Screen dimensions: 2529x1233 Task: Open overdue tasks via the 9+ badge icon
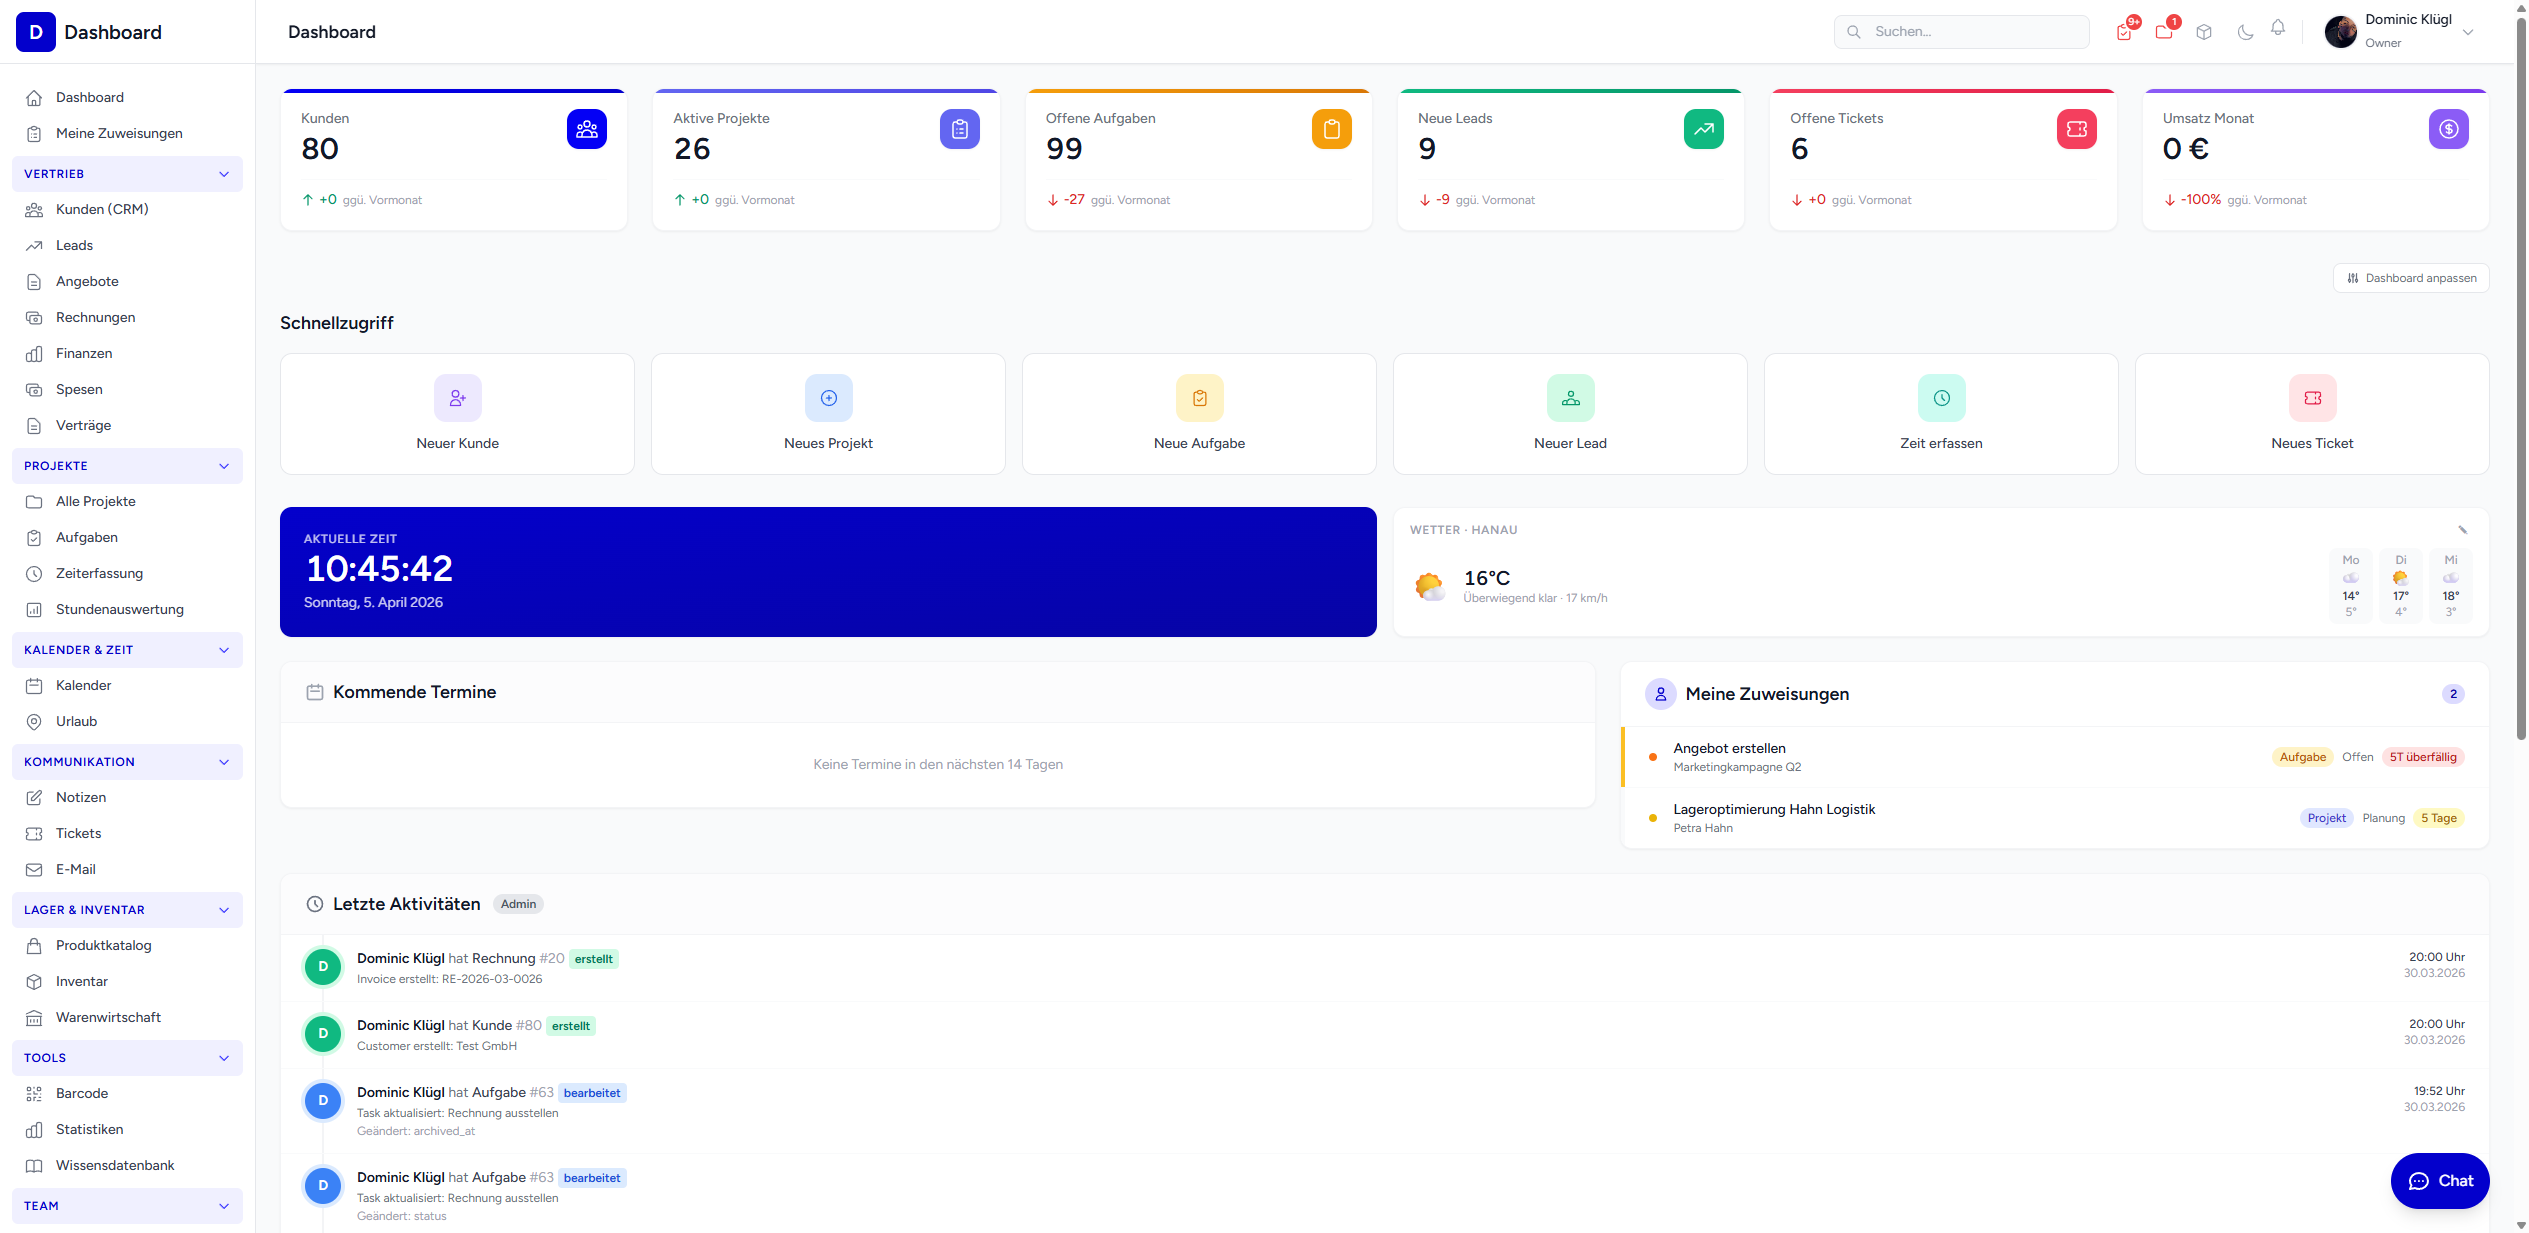pos(2124,31)
